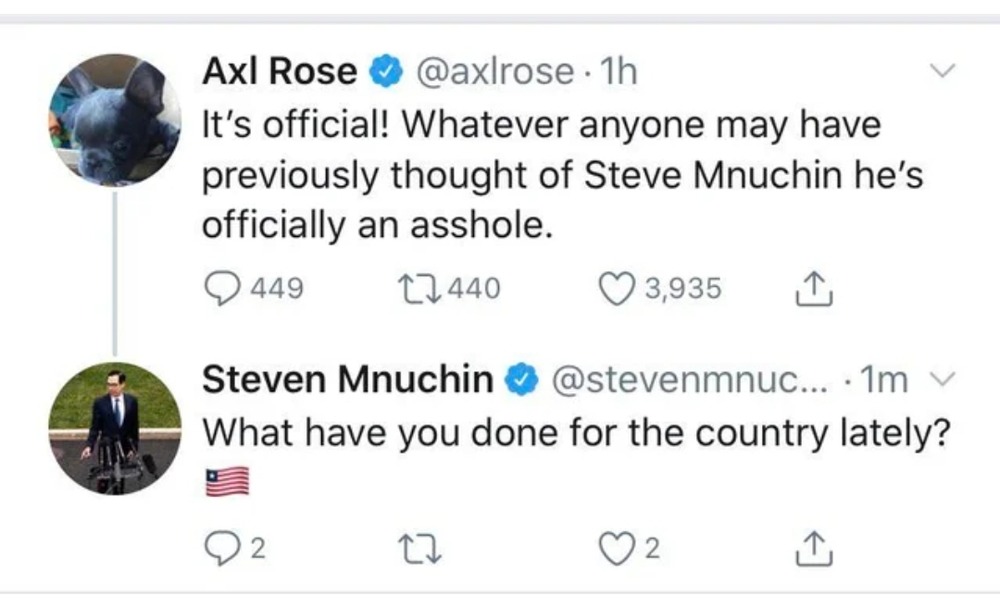The height and width of the screenshot is (609, 1000).
Task: Open the @axlrose handle link
Action: [x=493, y=72]
